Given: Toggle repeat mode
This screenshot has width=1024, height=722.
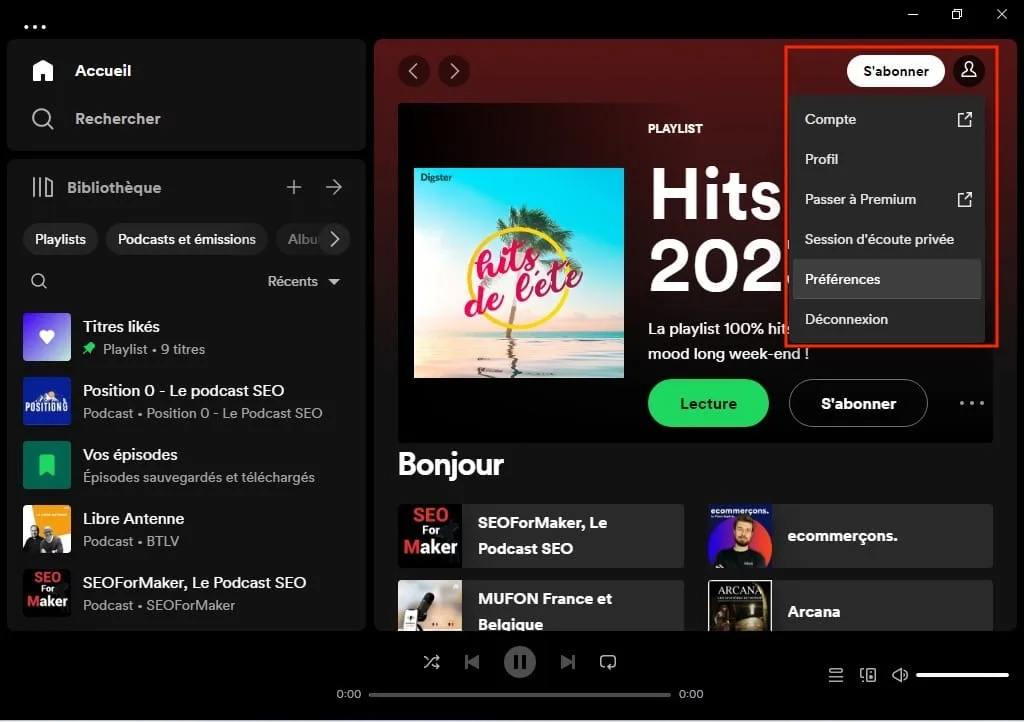Looking at the screenshot, I should pyautogui.click(x=608, y=661).
